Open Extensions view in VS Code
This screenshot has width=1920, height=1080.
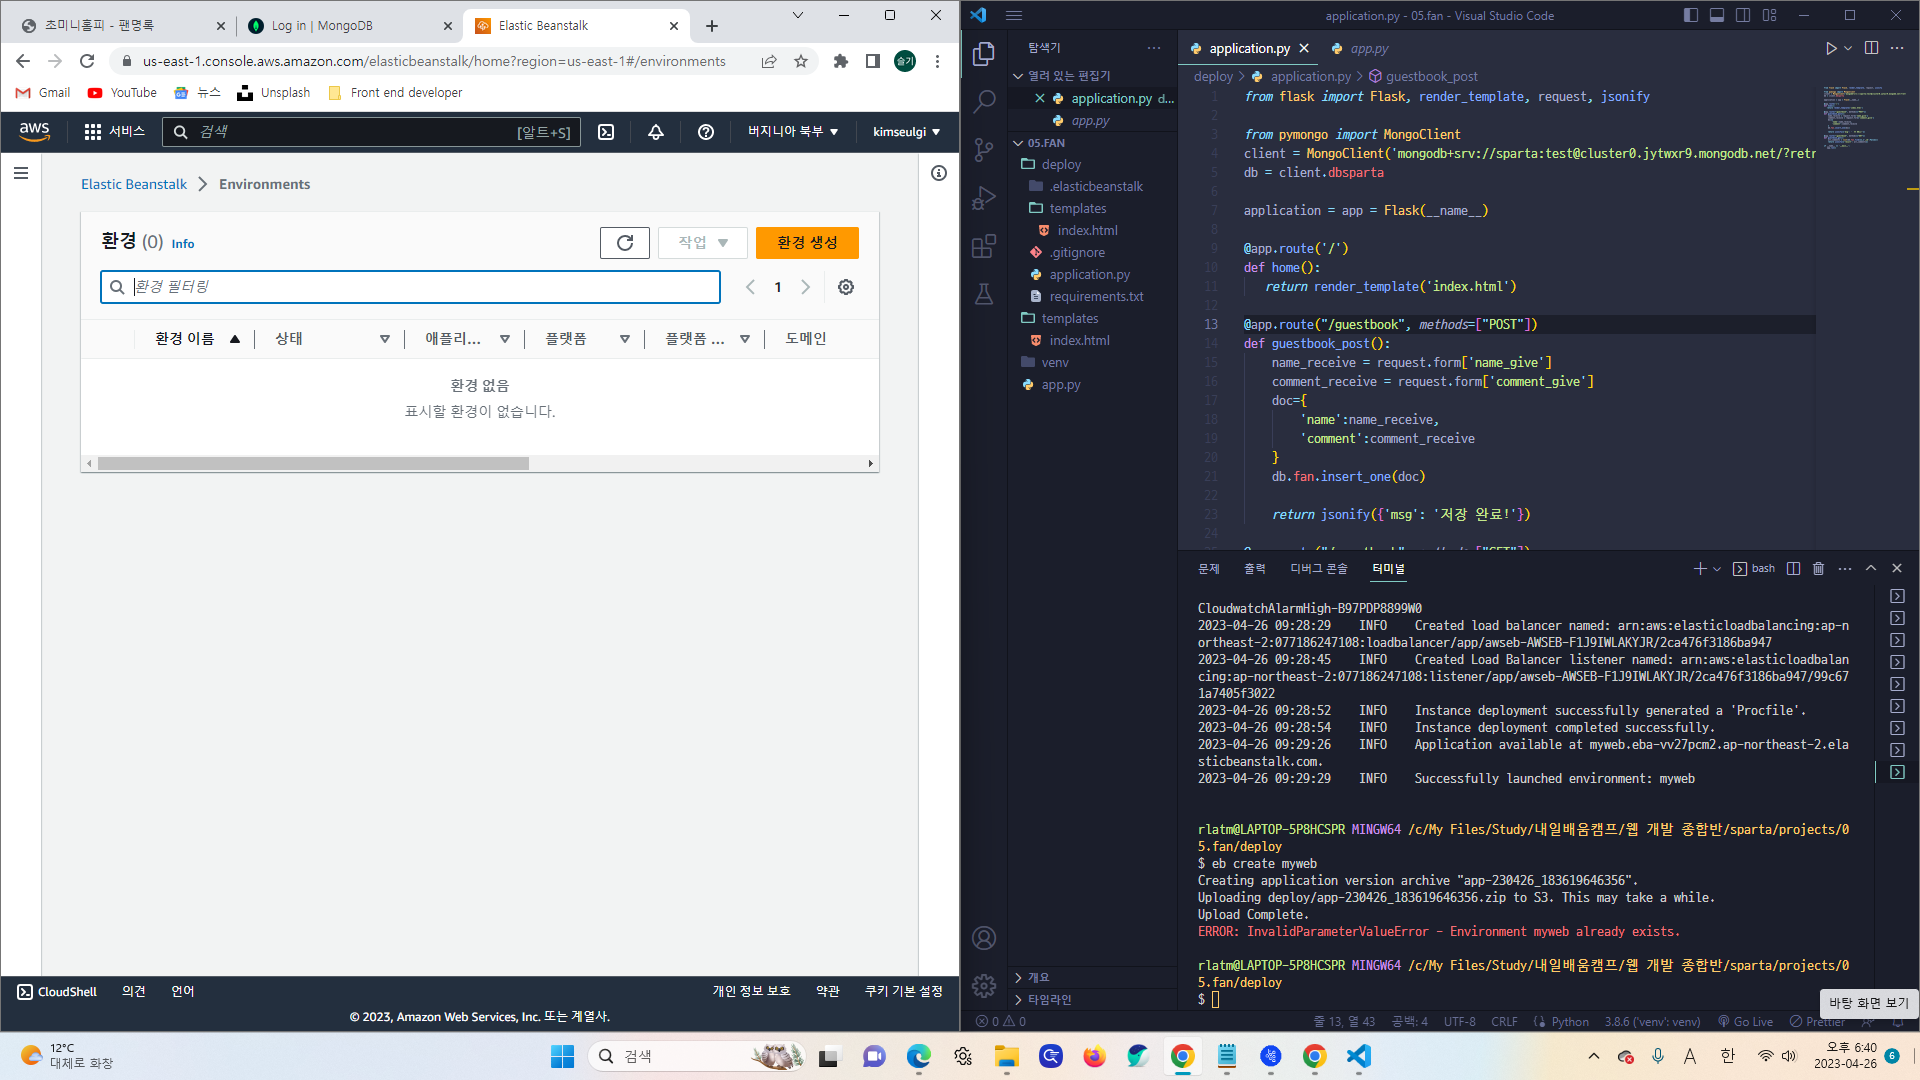[984, 245]
